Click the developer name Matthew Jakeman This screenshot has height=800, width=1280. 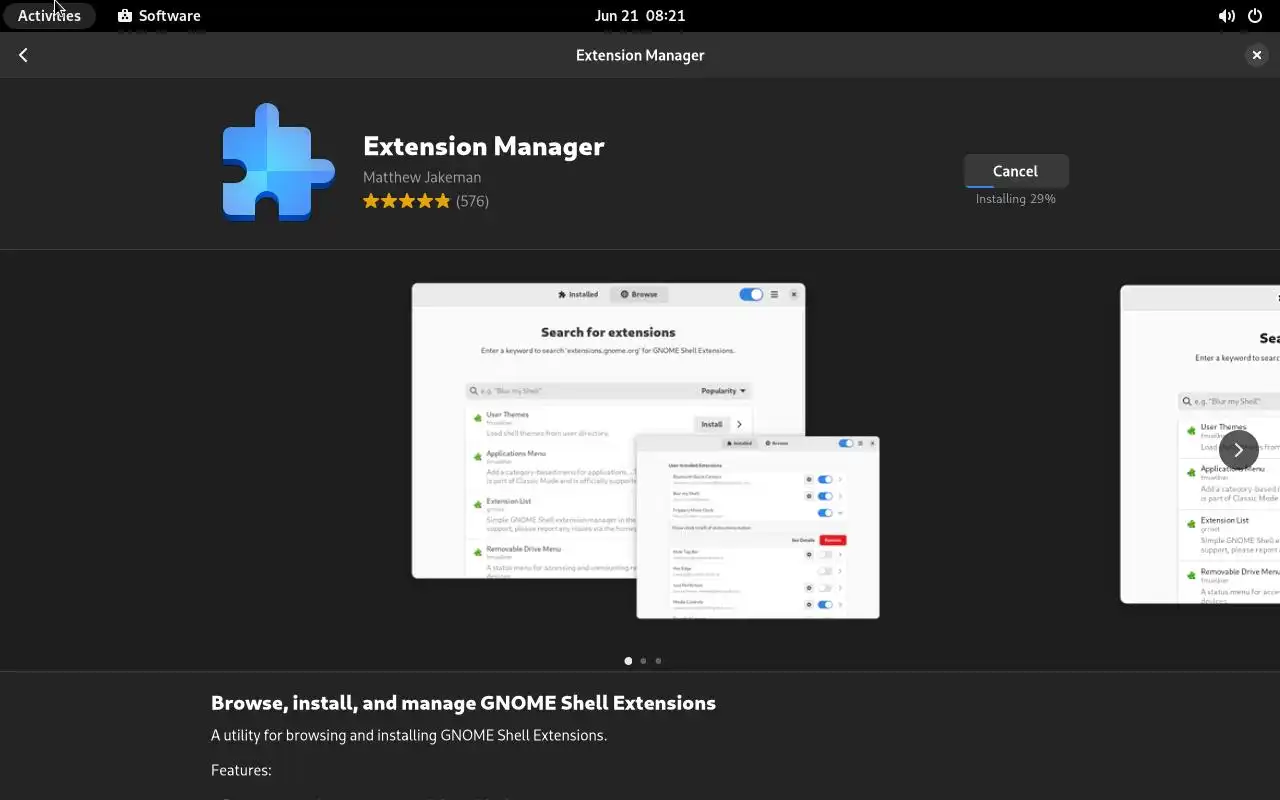pyautogui.click(x=422, y=177)
